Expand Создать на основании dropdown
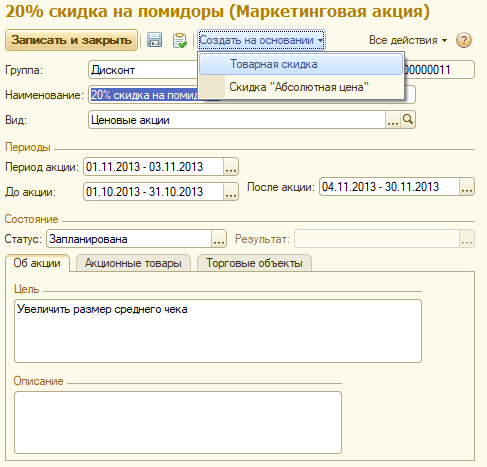Image resolution: width=487 pixels, height=467 pixels. point(261,40)
